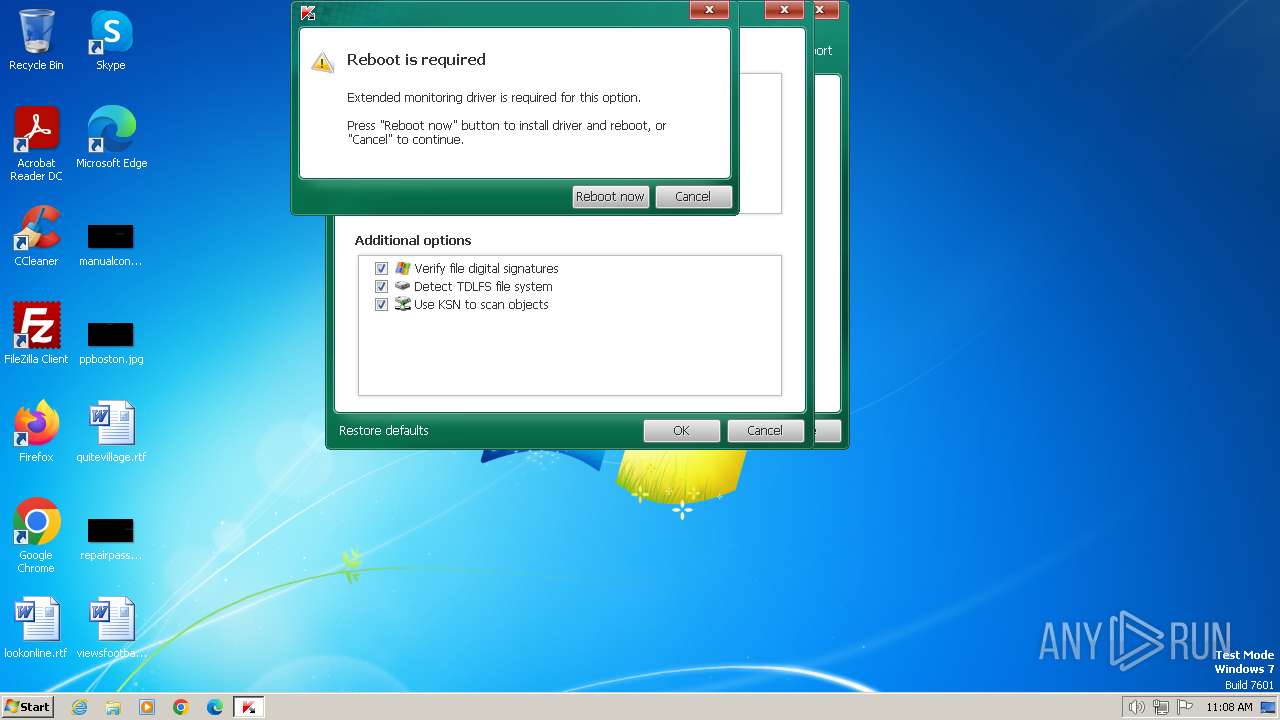
Task: Toggle Use KSN to scan objects checkbox
Action: click(x=381, y=304)
